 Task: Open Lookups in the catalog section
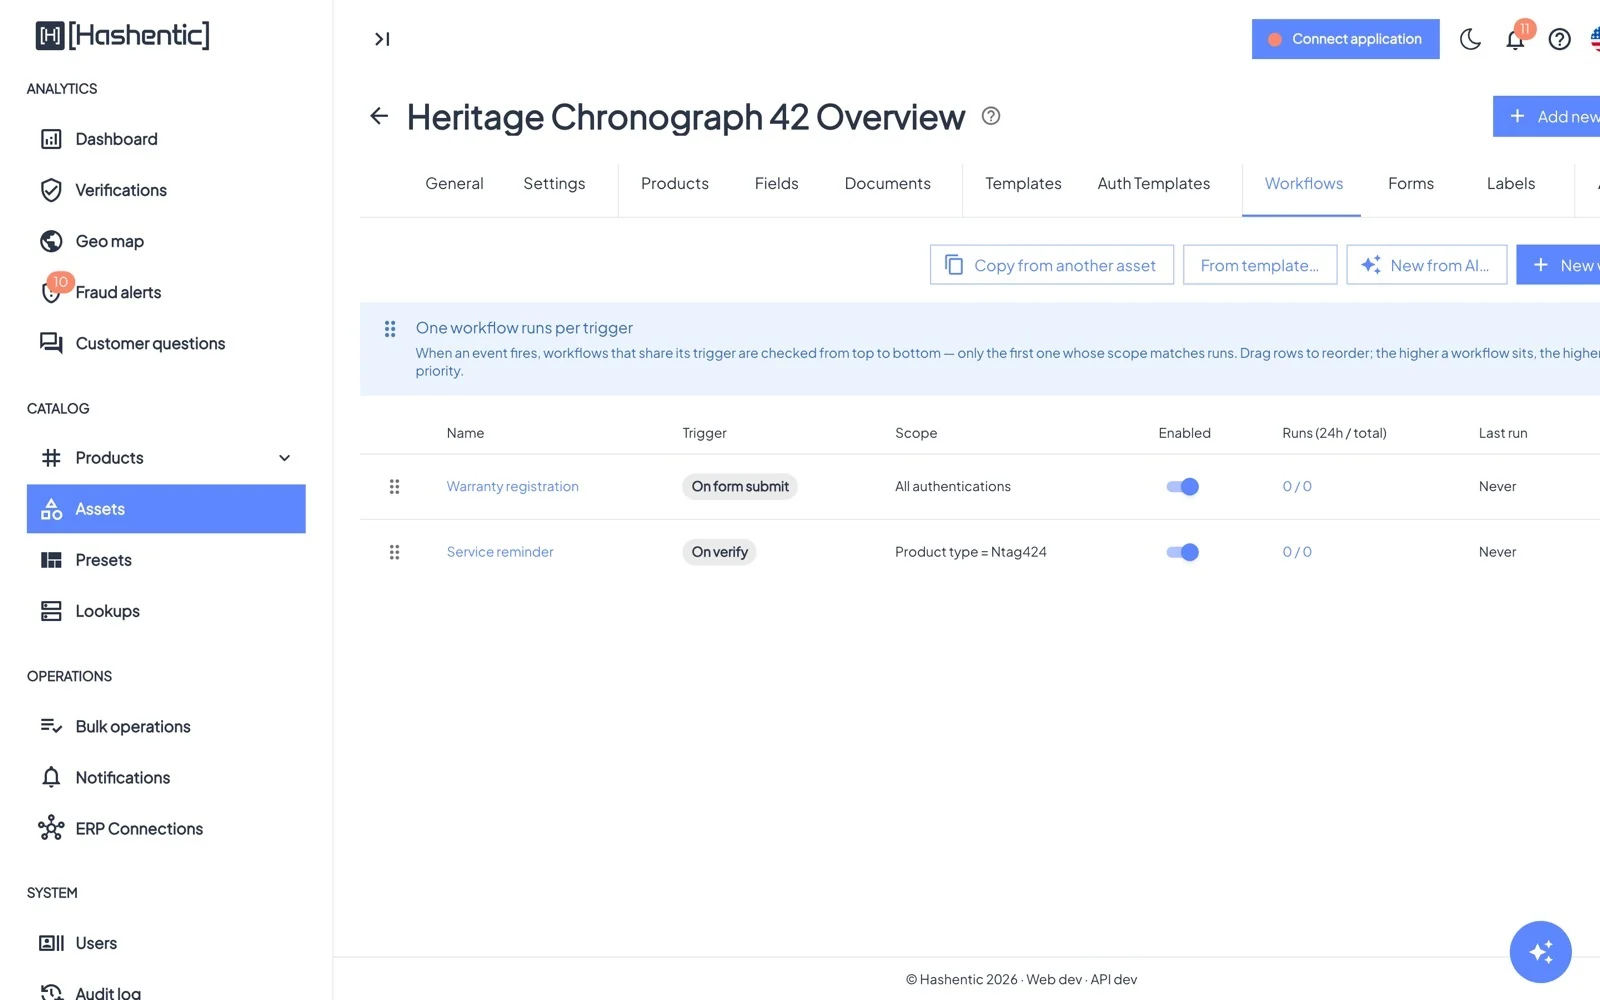coord(166,611)
